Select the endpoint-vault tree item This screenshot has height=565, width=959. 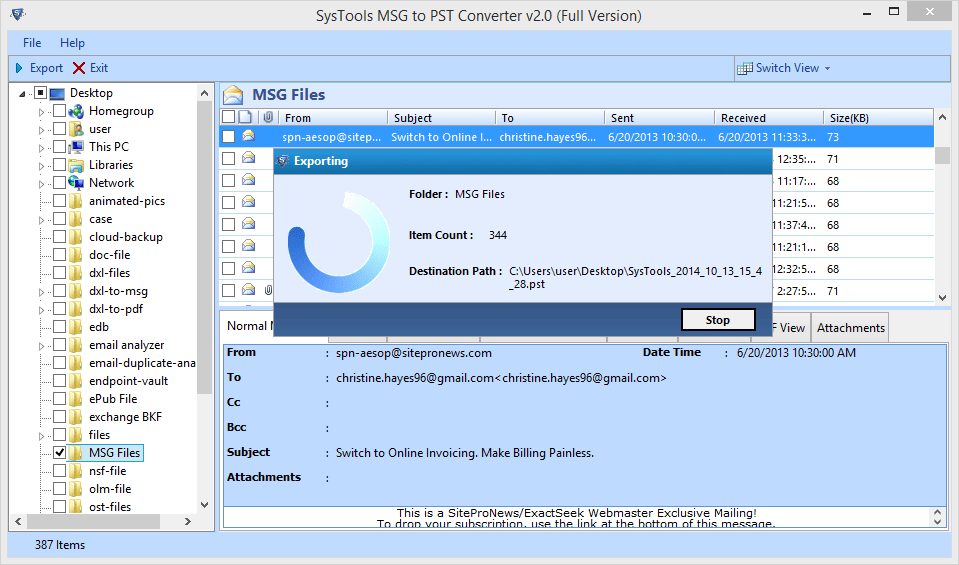pos(128,381)
